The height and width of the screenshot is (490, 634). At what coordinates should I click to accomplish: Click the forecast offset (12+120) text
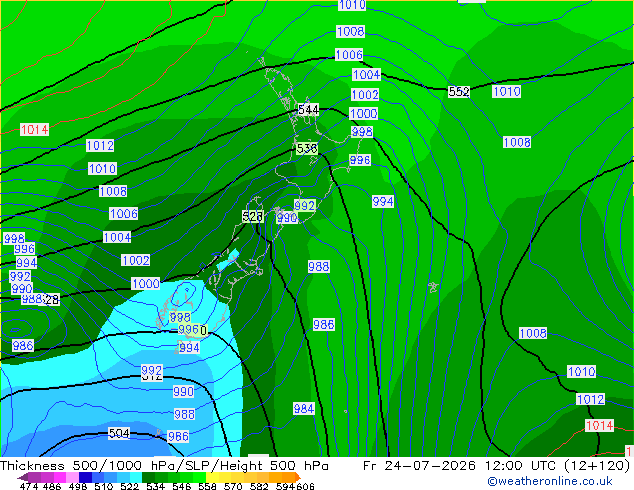point(597,466)
